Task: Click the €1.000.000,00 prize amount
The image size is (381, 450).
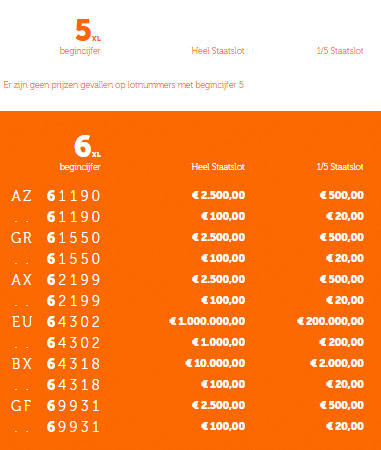Action: coord(207,321)
